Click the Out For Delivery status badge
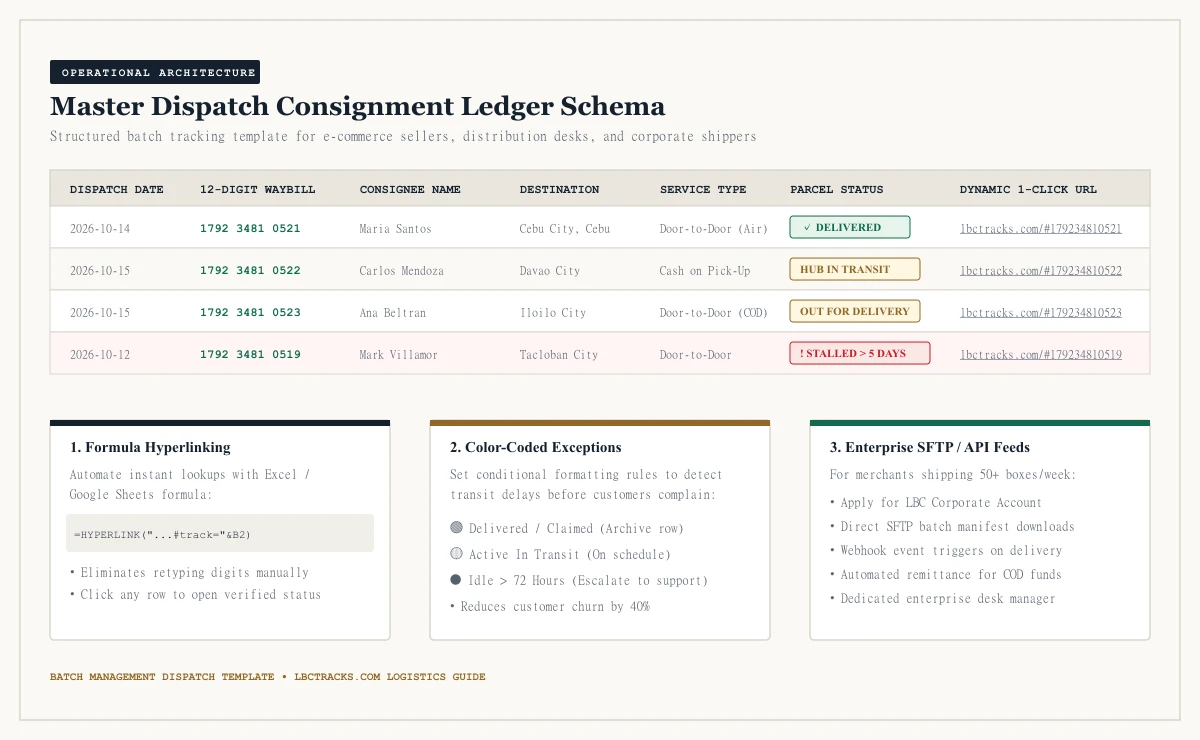The height and width of the screenshot is (740, 1200). (855, 311)
